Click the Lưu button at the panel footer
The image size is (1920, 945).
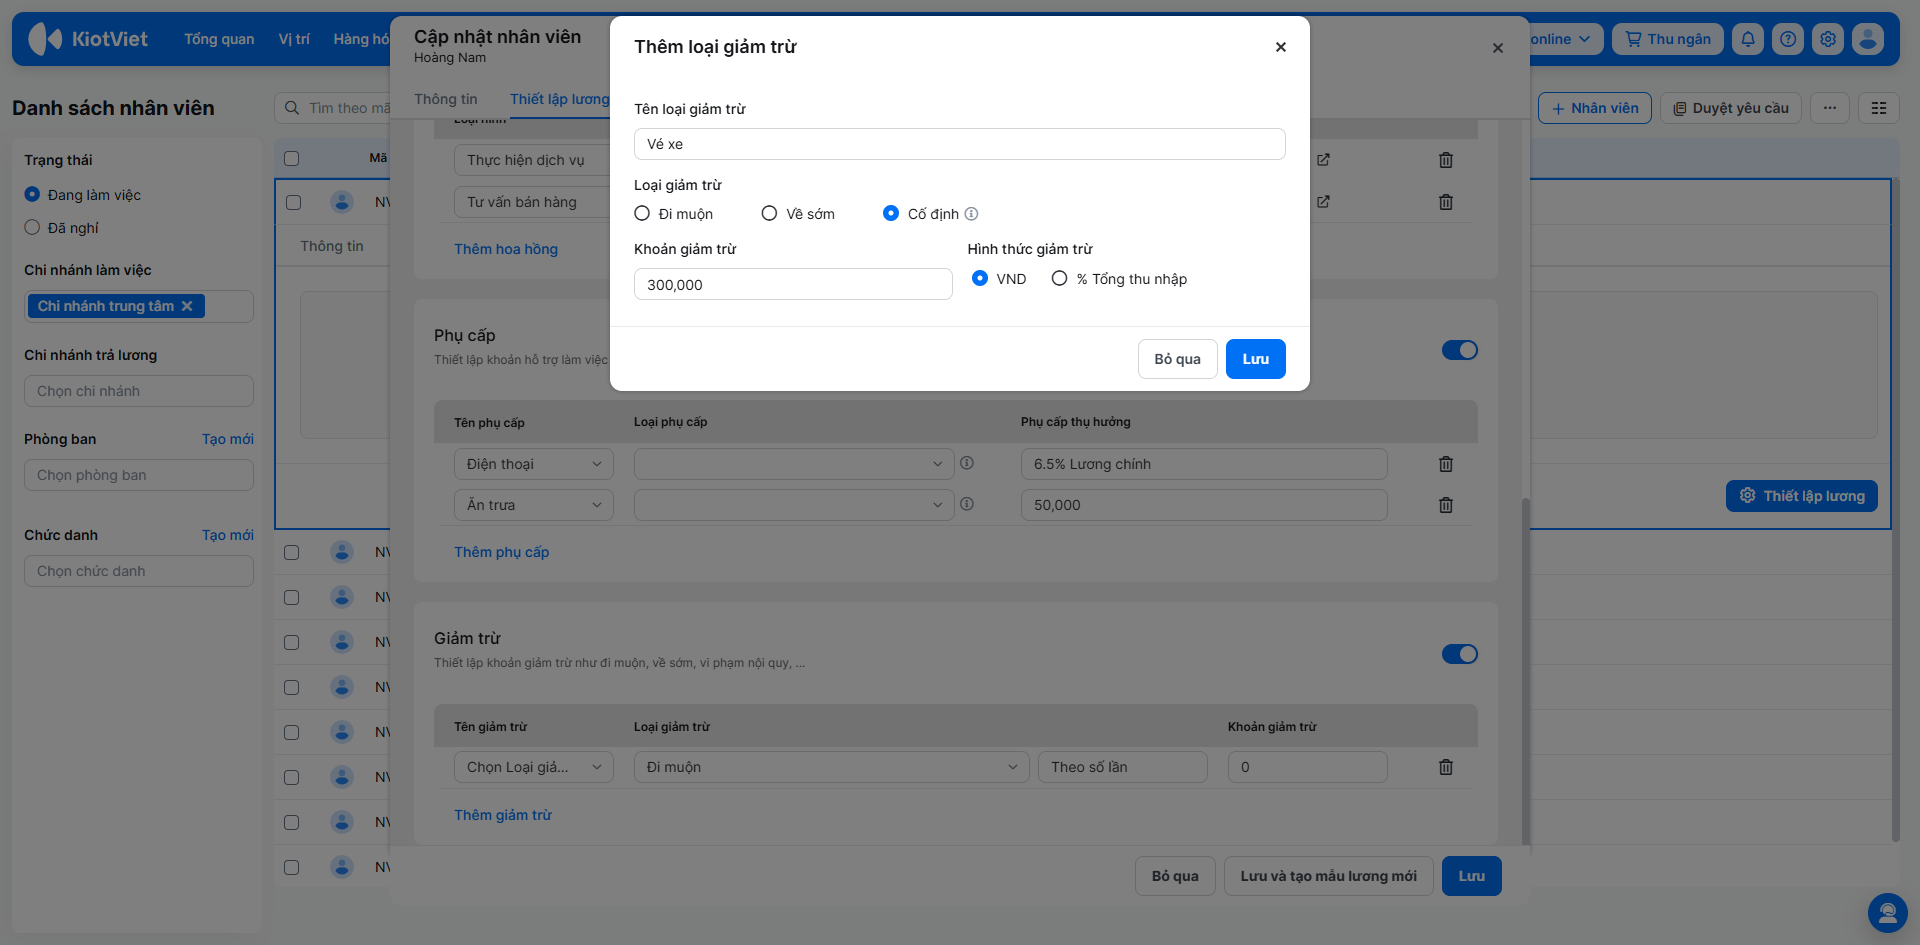pyautogui.click(x=1472, y=876)
